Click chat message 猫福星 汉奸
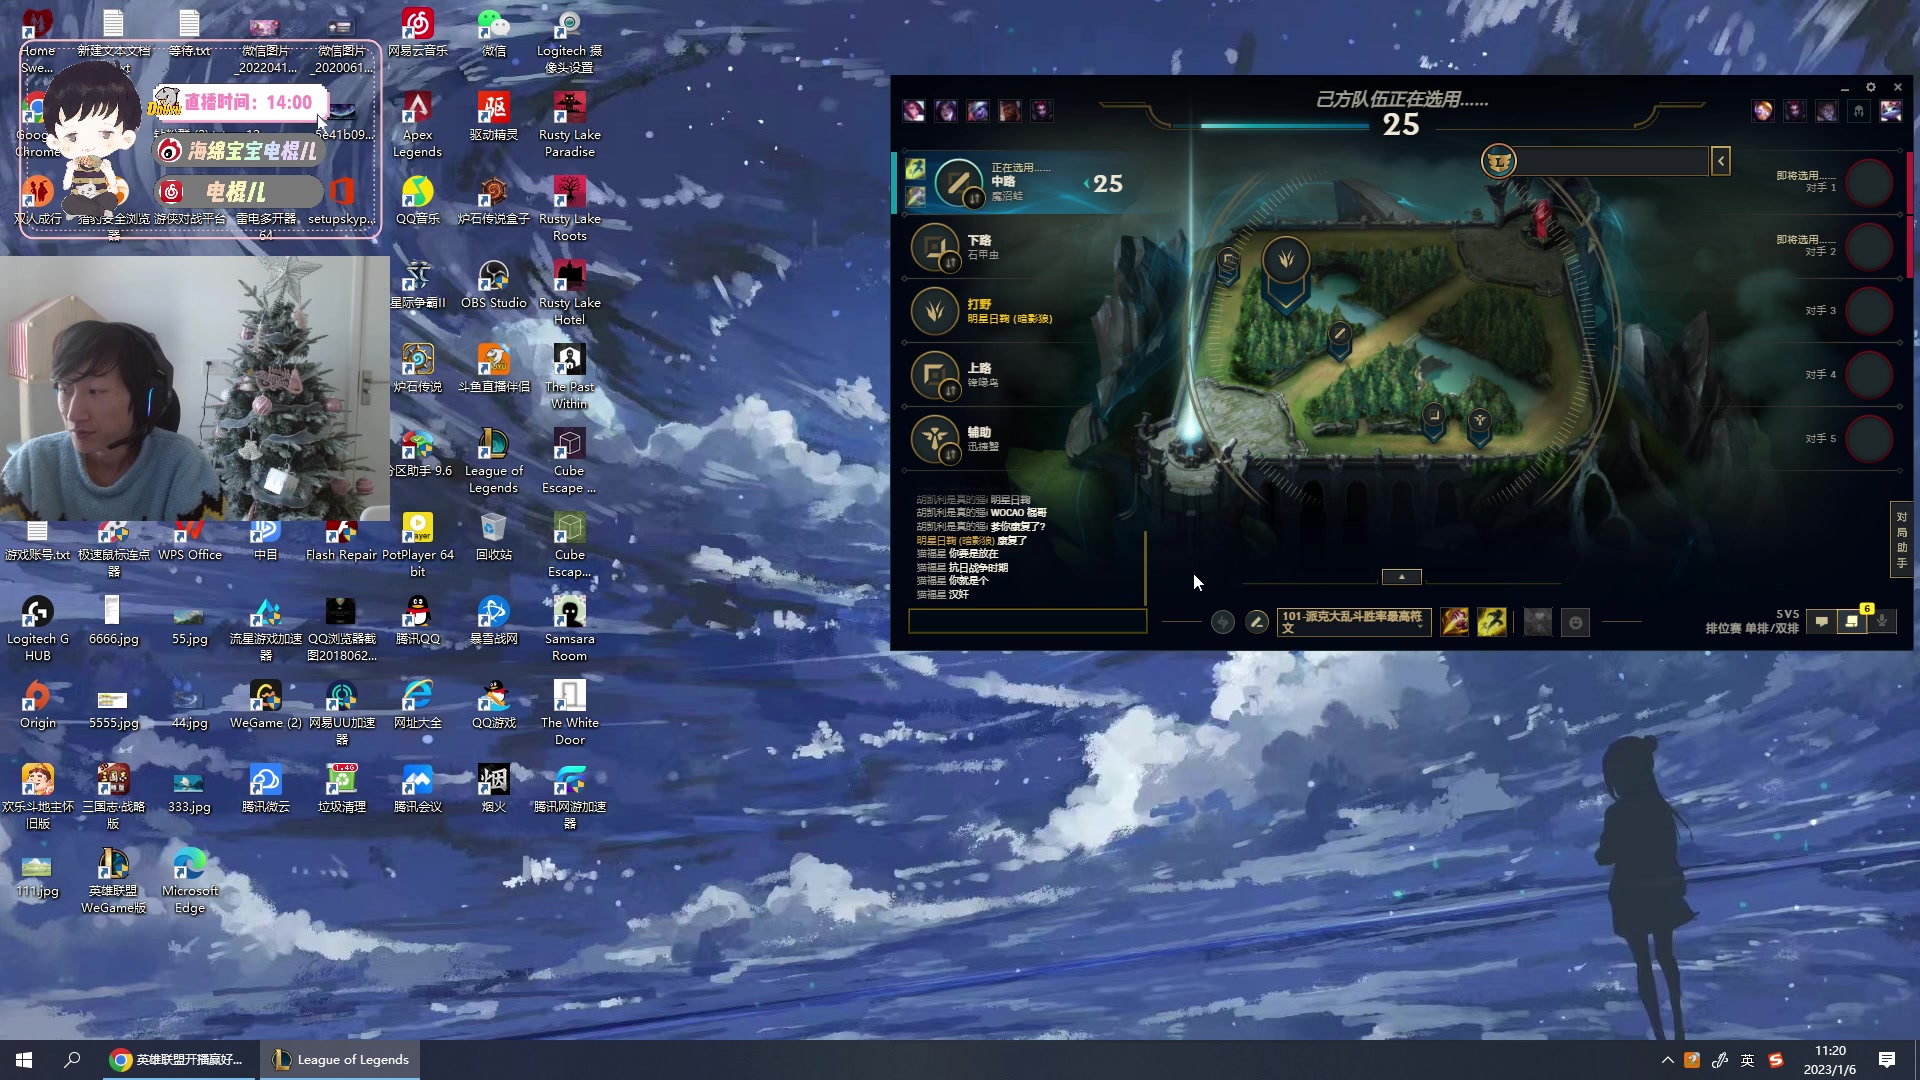Image resolution: width=1920 pixels, height=1080 pixels. (943, 594)
